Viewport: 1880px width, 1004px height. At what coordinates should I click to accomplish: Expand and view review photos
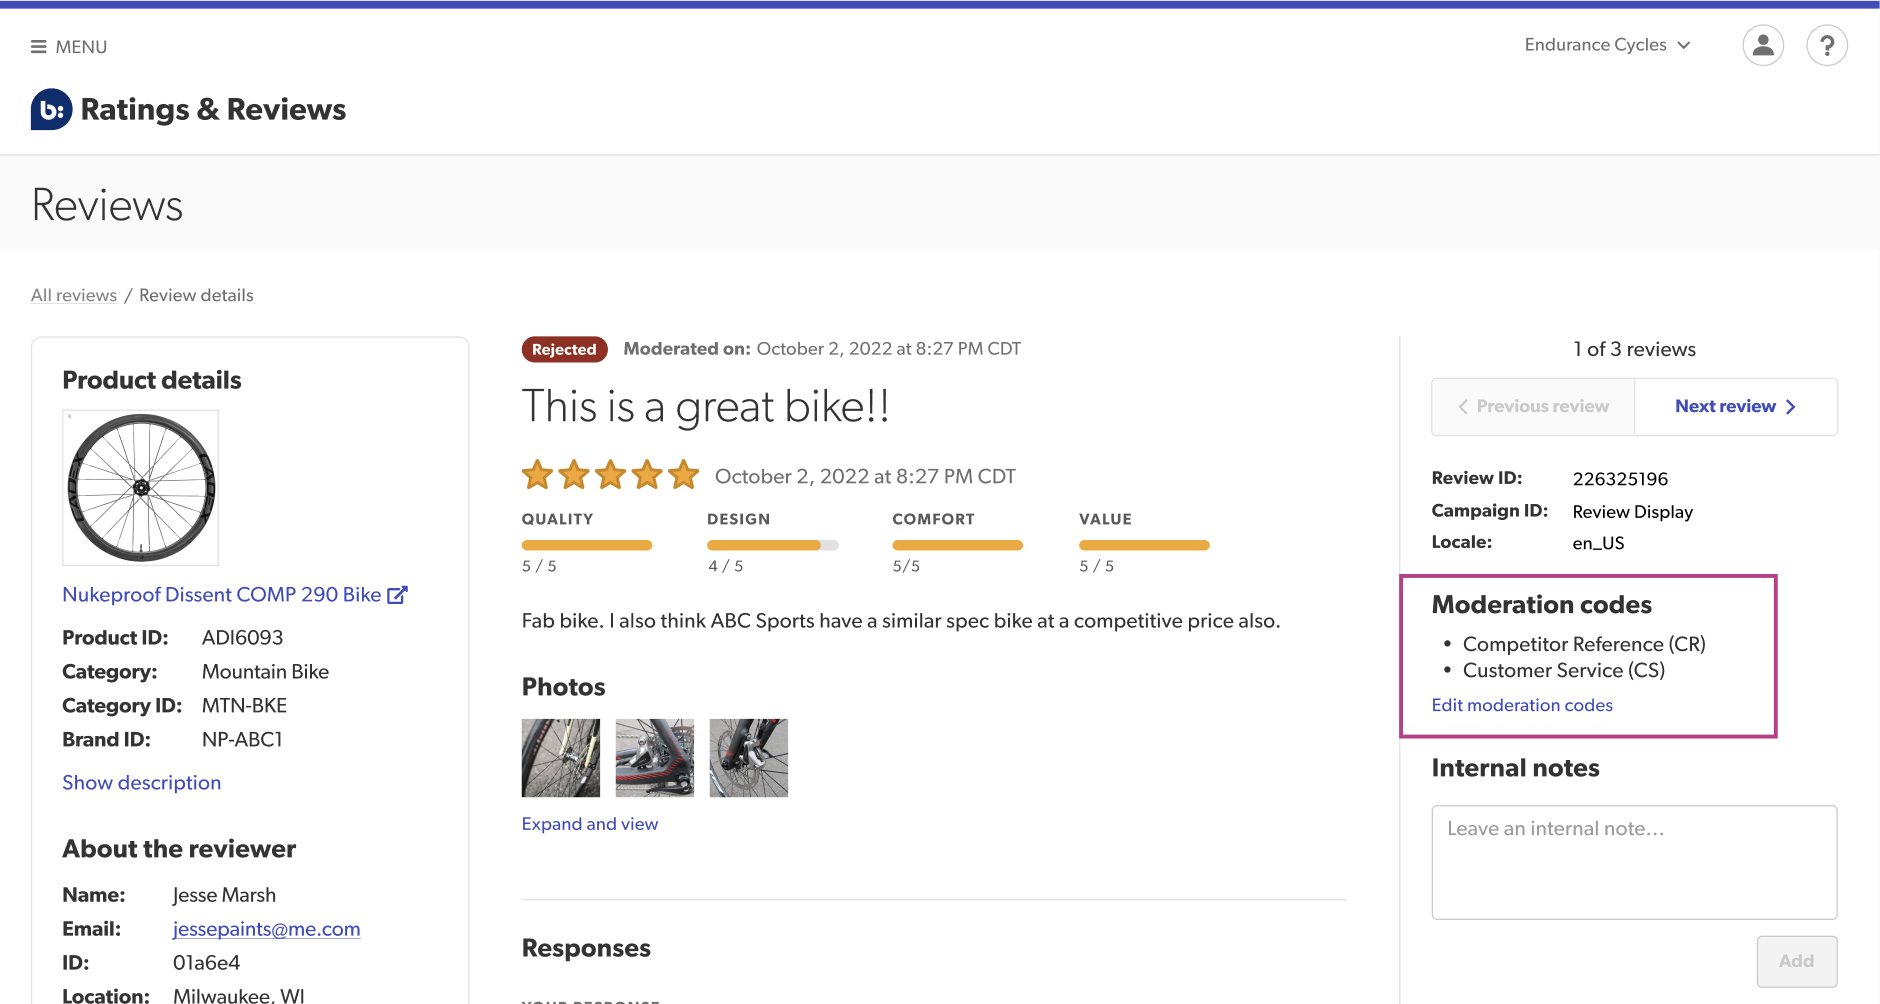click(589, 824)
